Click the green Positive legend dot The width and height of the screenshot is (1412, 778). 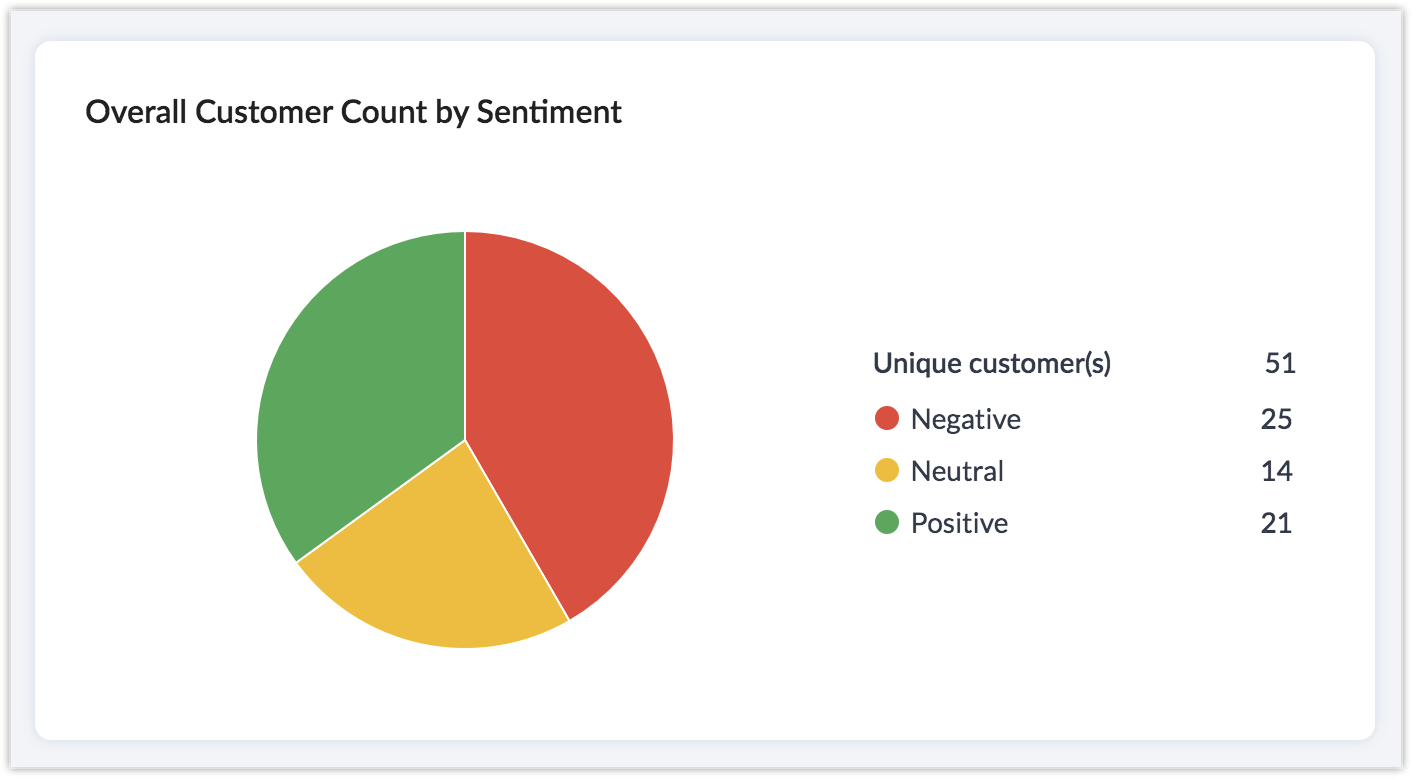coord(887,522)
